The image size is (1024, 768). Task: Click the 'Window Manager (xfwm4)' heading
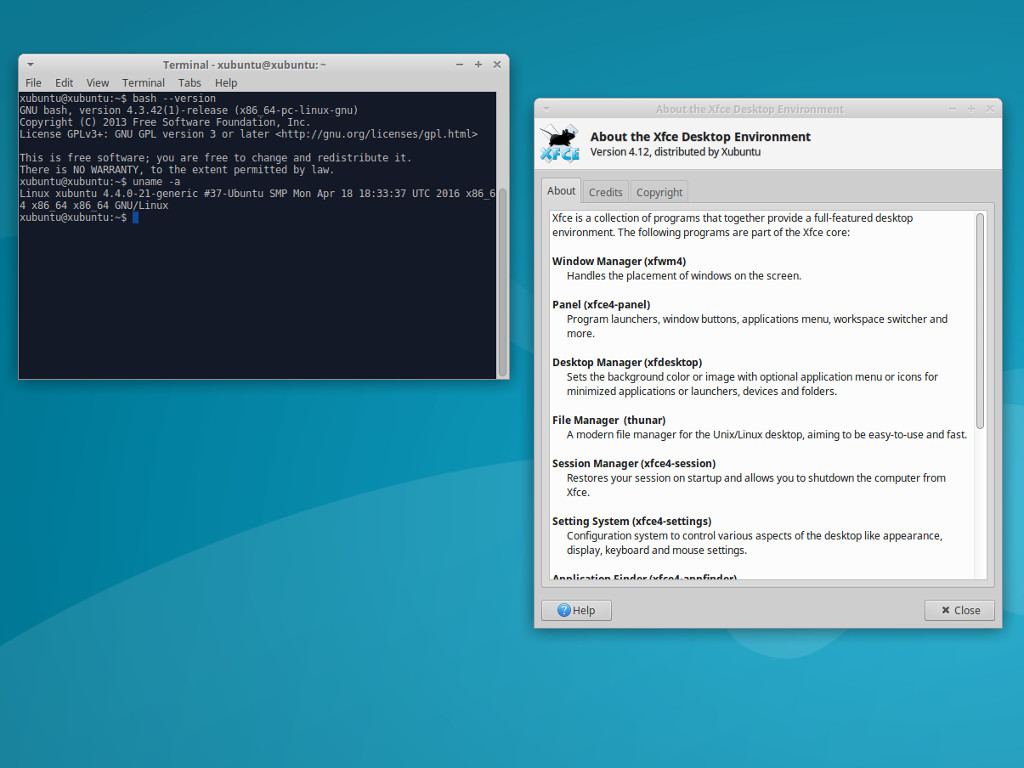point(619,261)
